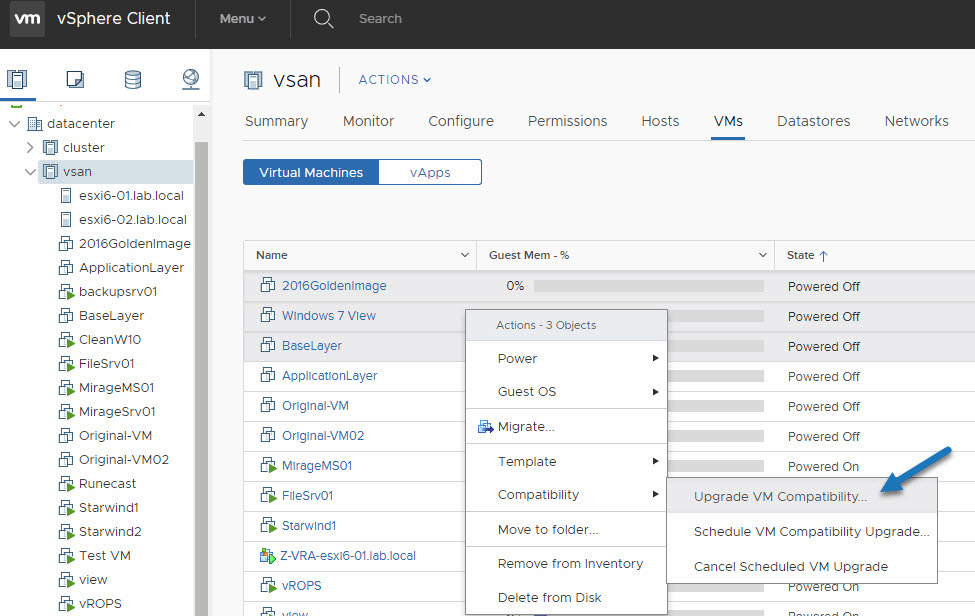Switch to the Datastores tab

pyautogui.click(x=813, y=121)
